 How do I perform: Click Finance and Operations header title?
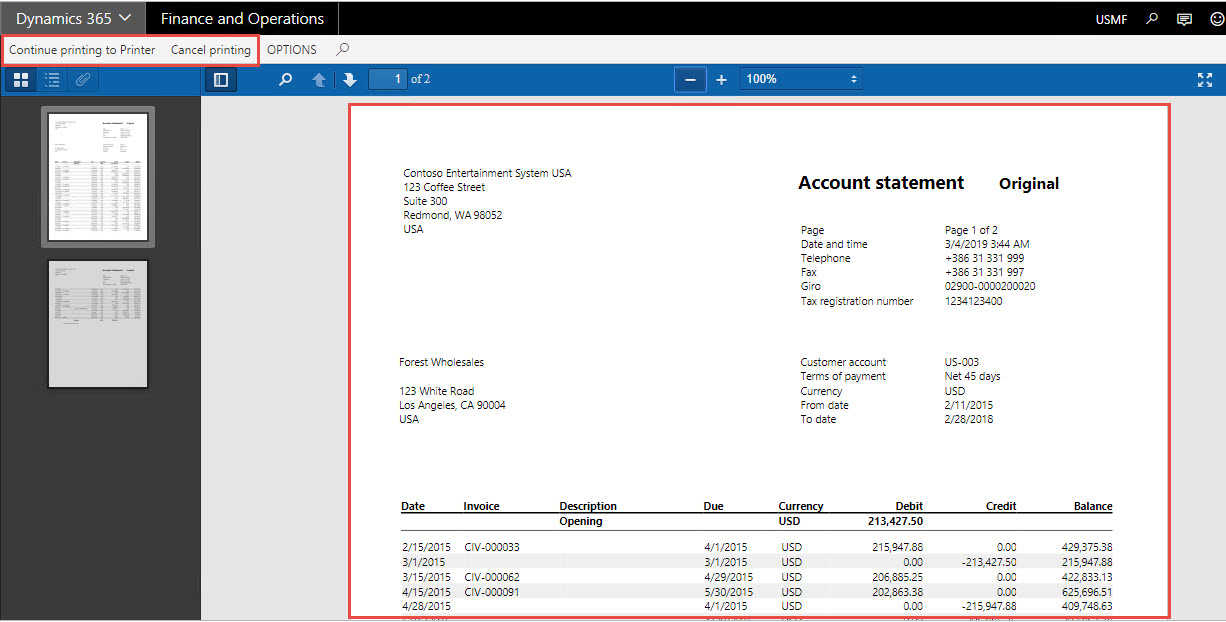click(x=242, y=18)
